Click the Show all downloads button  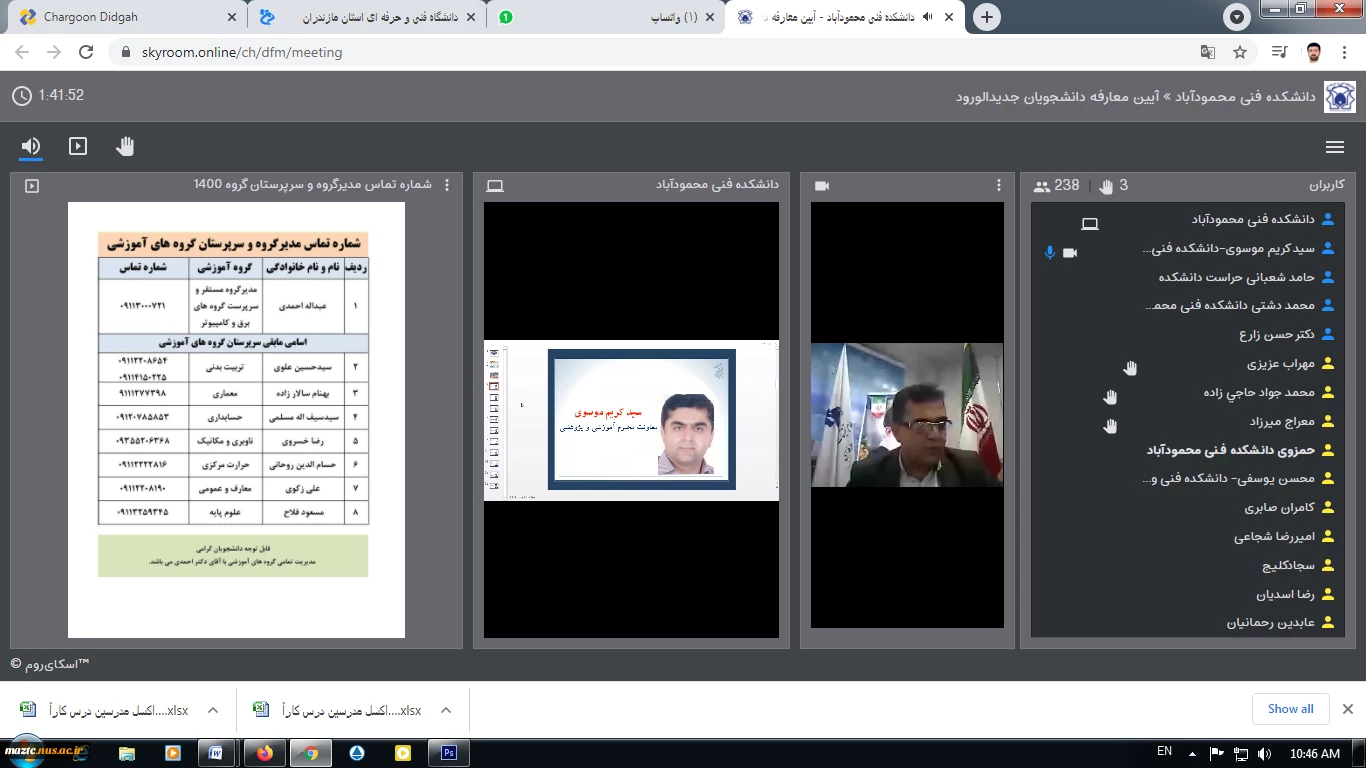click(x=1290, y=709)
